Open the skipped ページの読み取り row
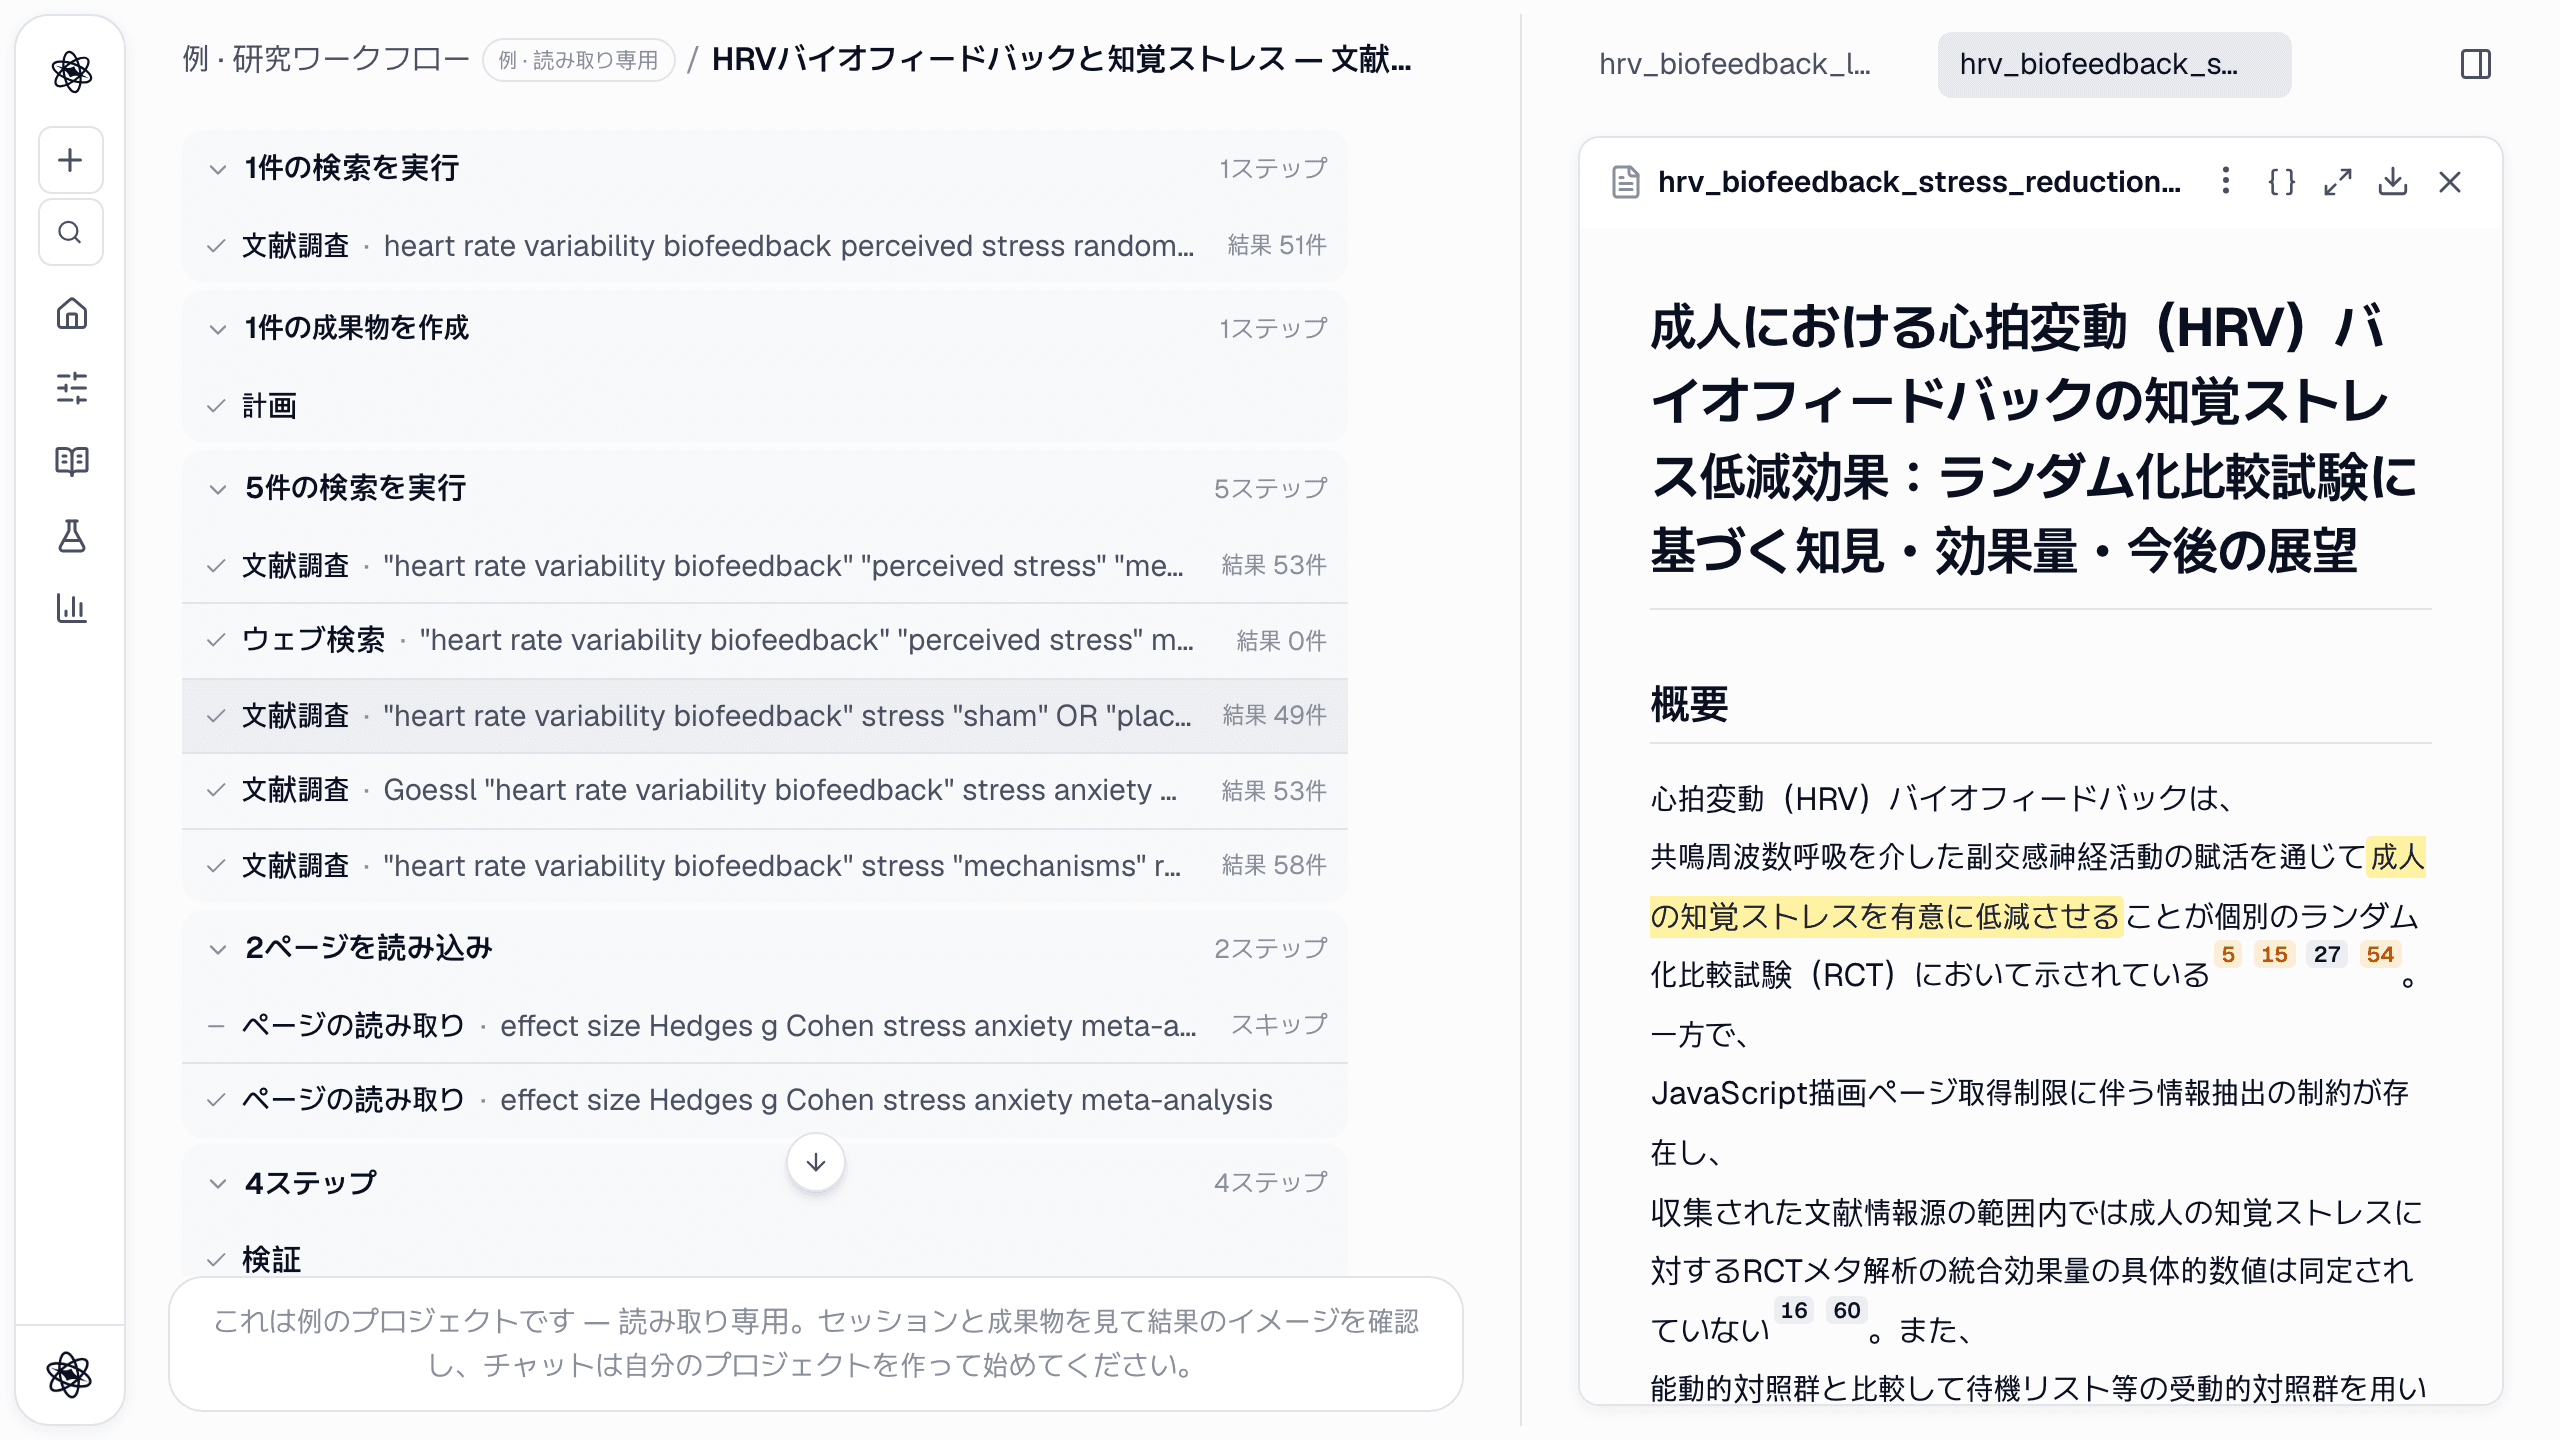 click(765, 1025)
